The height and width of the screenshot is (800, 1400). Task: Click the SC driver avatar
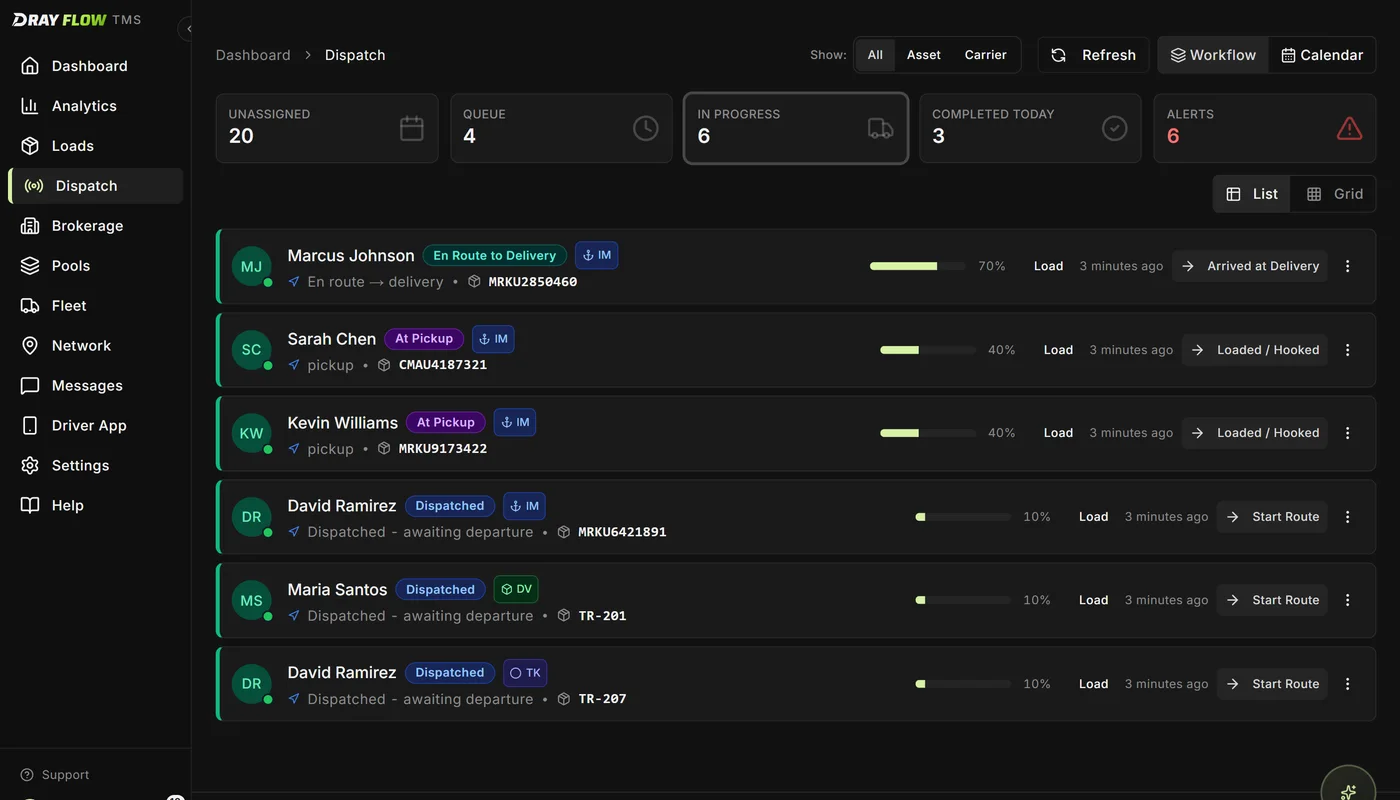point(252,350)
